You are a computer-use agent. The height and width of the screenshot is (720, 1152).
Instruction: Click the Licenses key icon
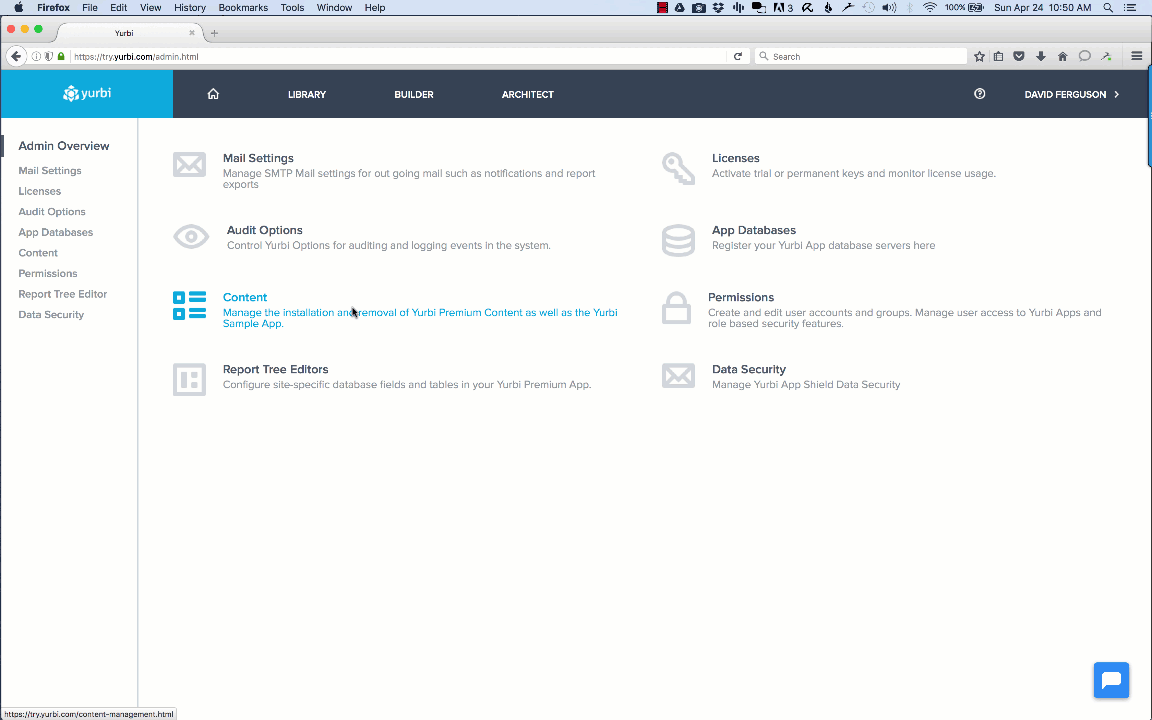tap(678, 168)
